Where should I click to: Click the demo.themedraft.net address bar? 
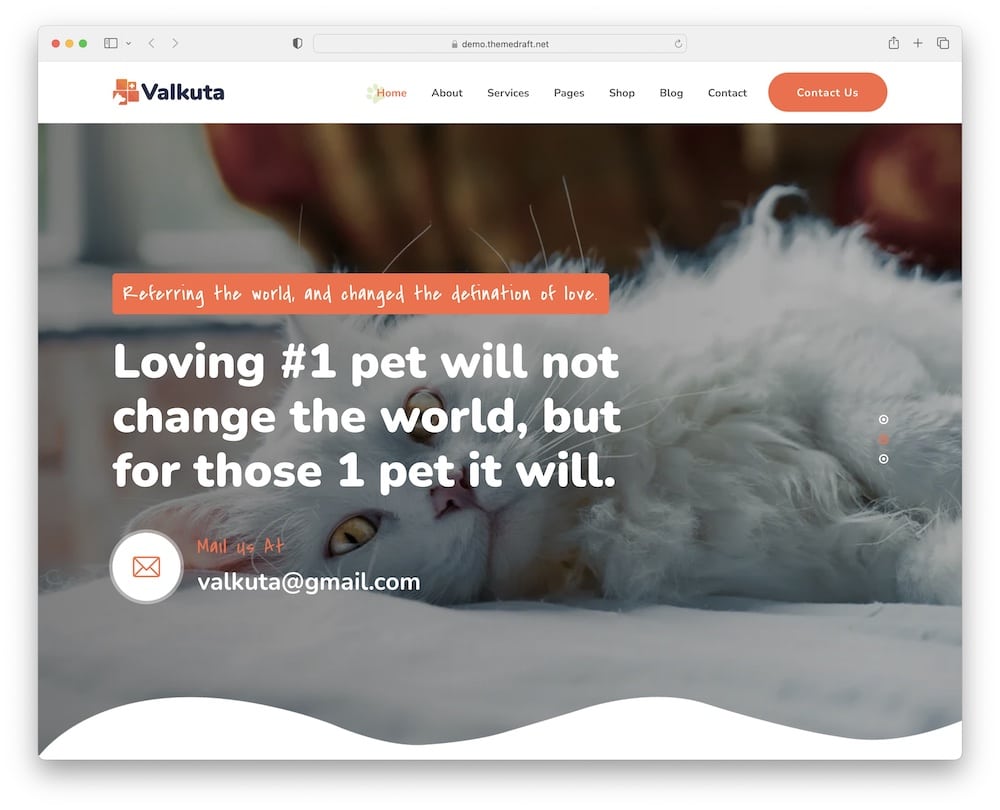[x=500, y=43]
